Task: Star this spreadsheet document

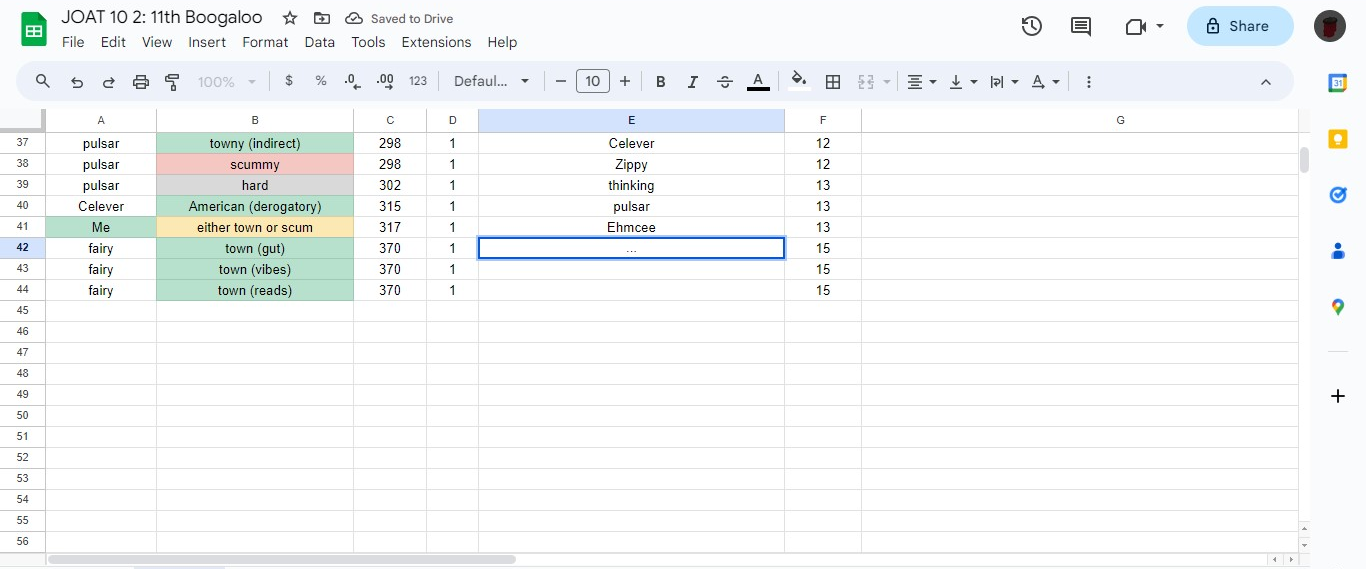Action: 290,18
